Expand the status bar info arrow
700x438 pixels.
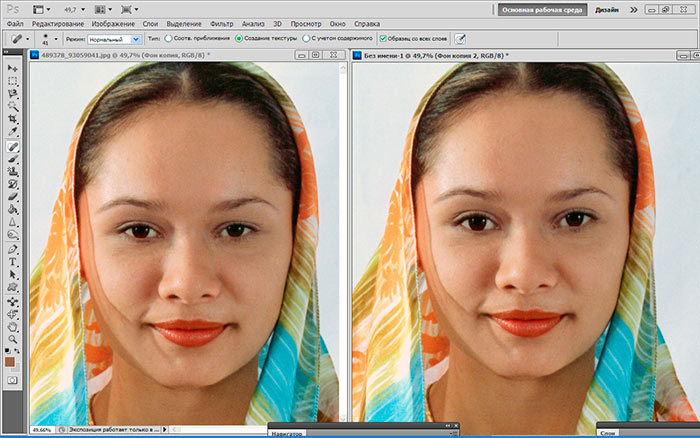(x=165, y=430)
